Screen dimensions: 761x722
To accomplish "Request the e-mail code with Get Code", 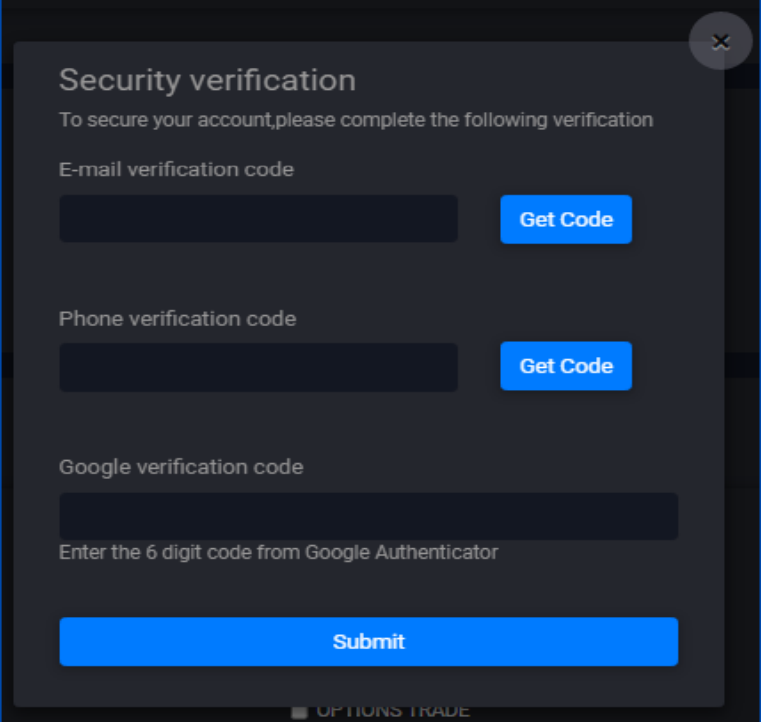I will click(566, 219).
